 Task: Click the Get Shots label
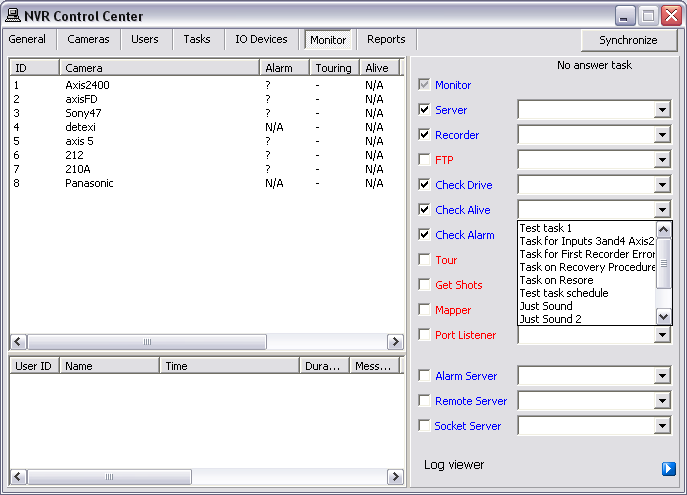(x=458, y=285)
